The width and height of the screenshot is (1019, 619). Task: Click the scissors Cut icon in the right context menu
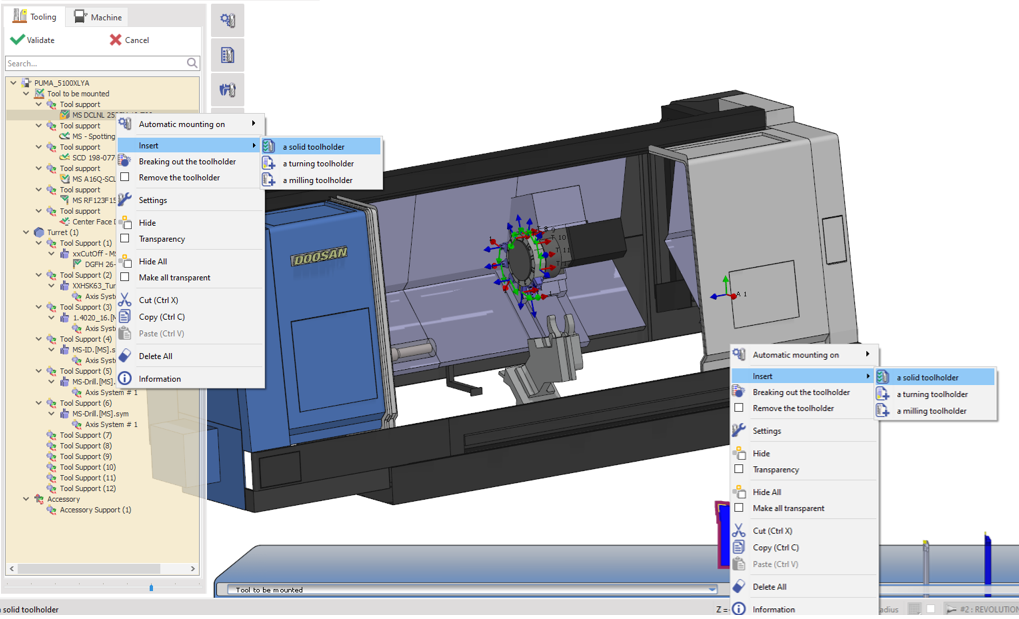coord(739,531)
